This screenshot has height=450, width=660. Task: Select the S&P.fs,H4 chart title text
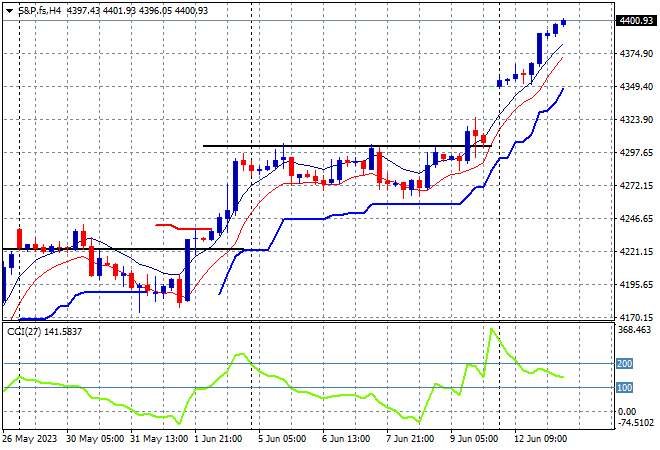click(40, 11)
